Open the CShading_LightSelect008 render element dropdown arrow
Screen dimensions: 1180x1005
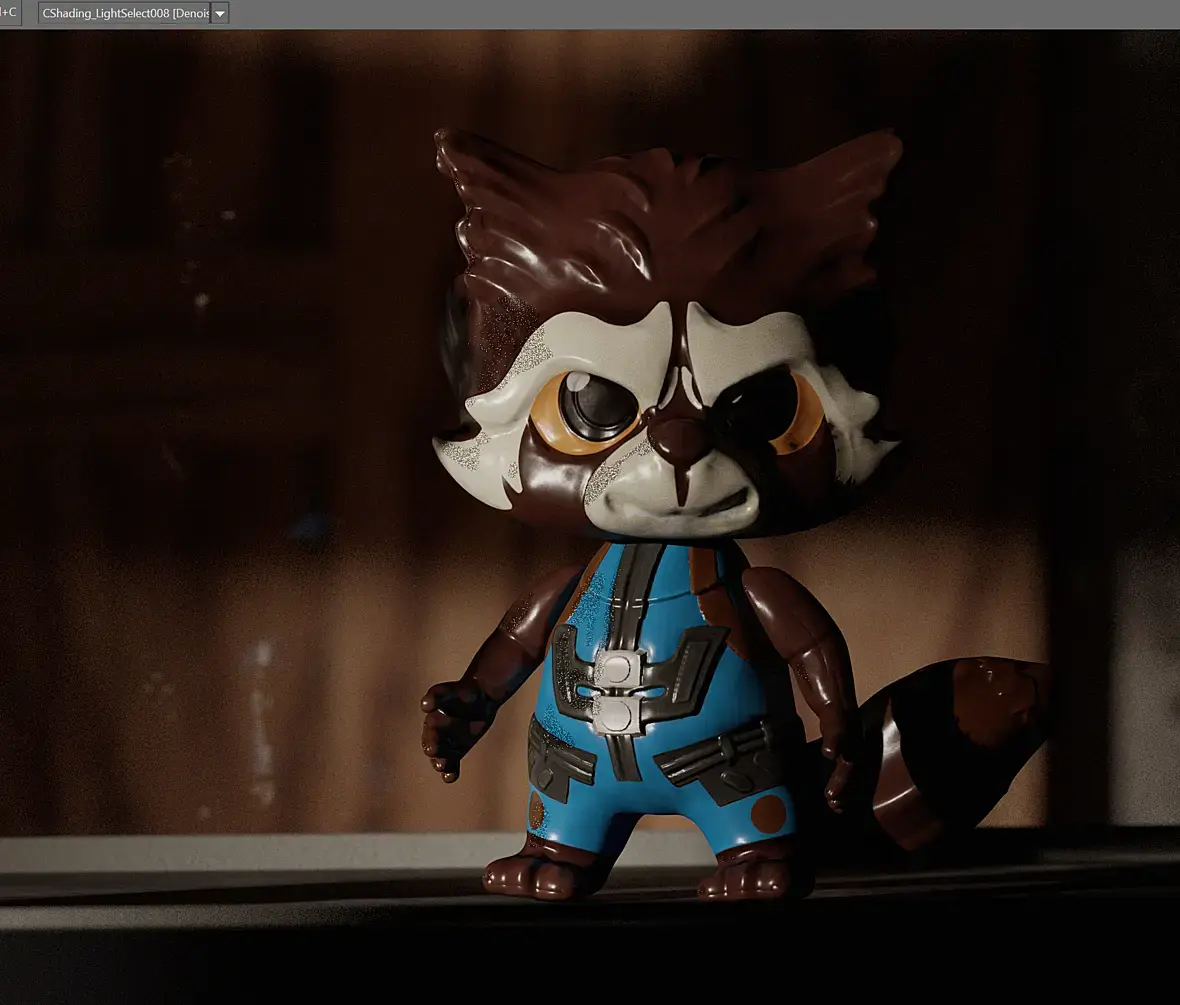(220, 14)
